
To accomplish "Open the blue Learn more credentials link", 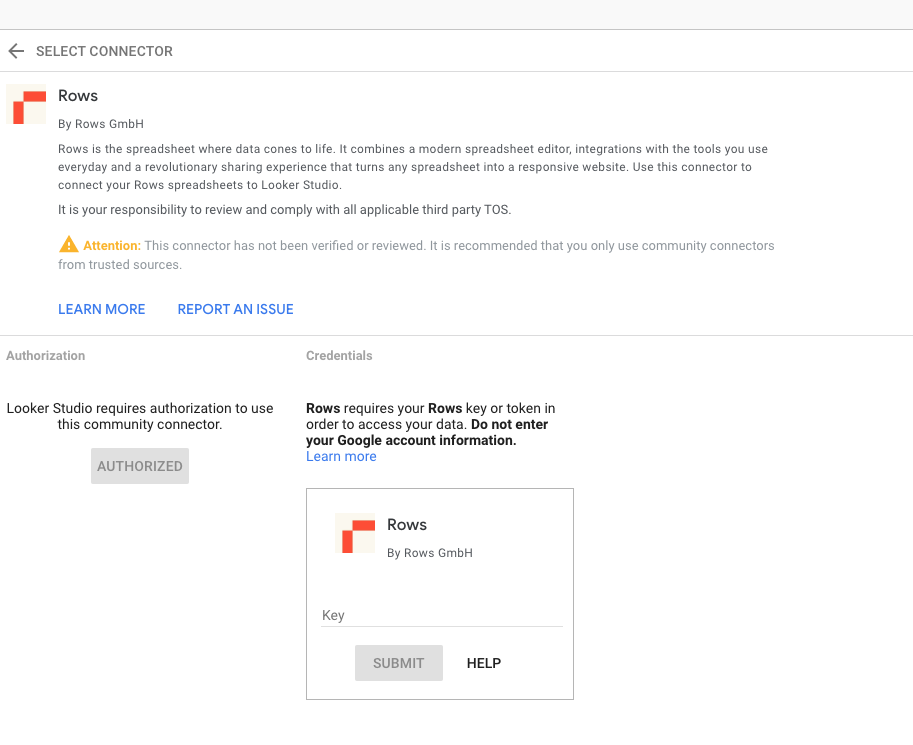I will 341,457.
